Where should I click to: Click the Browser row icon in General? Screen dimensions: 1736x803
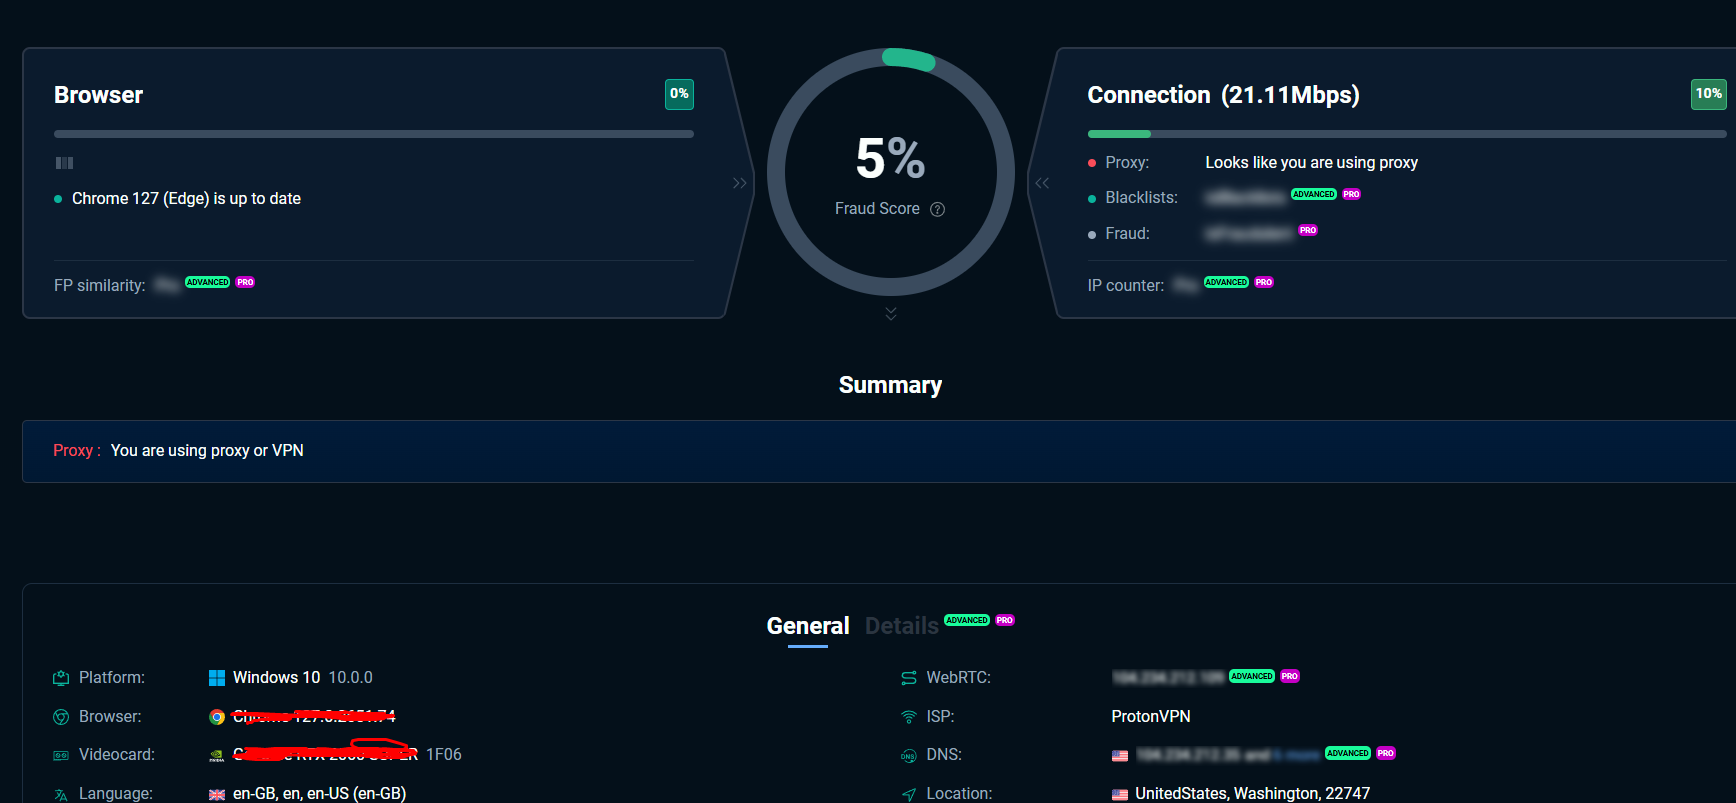(x=61, y=717)
